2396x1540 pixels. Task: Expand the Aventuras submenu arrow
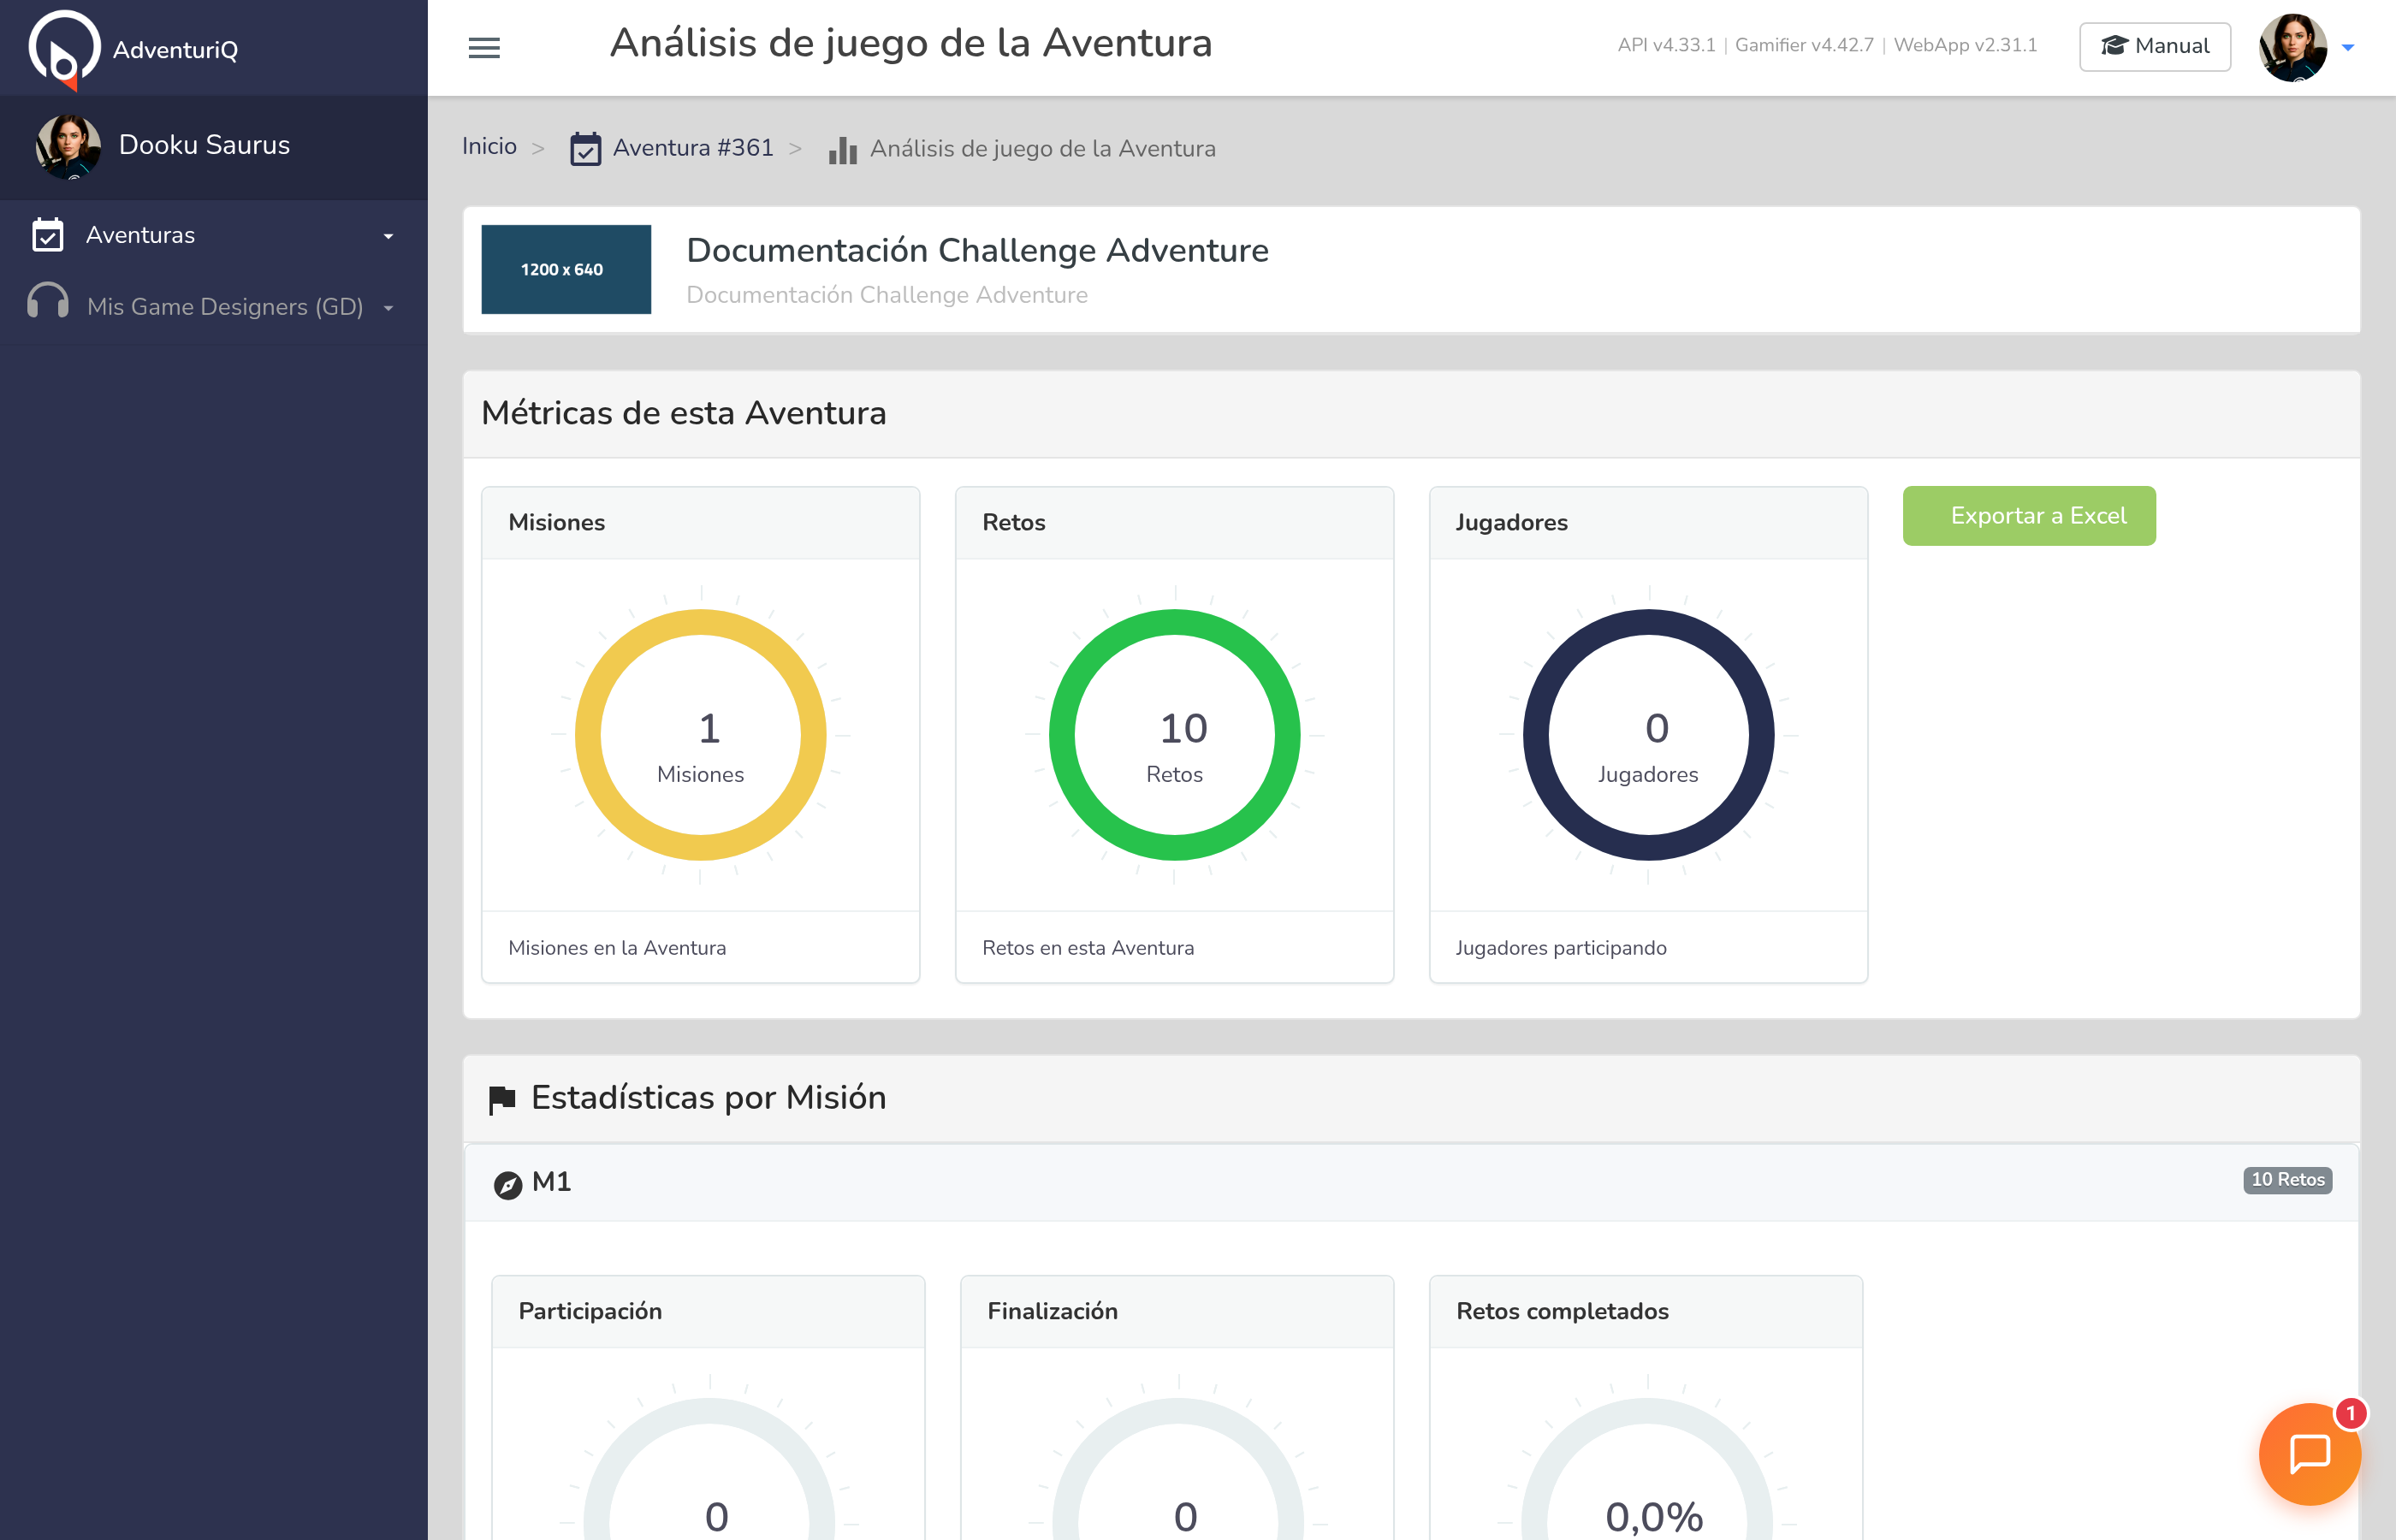(x=388, y=237)
